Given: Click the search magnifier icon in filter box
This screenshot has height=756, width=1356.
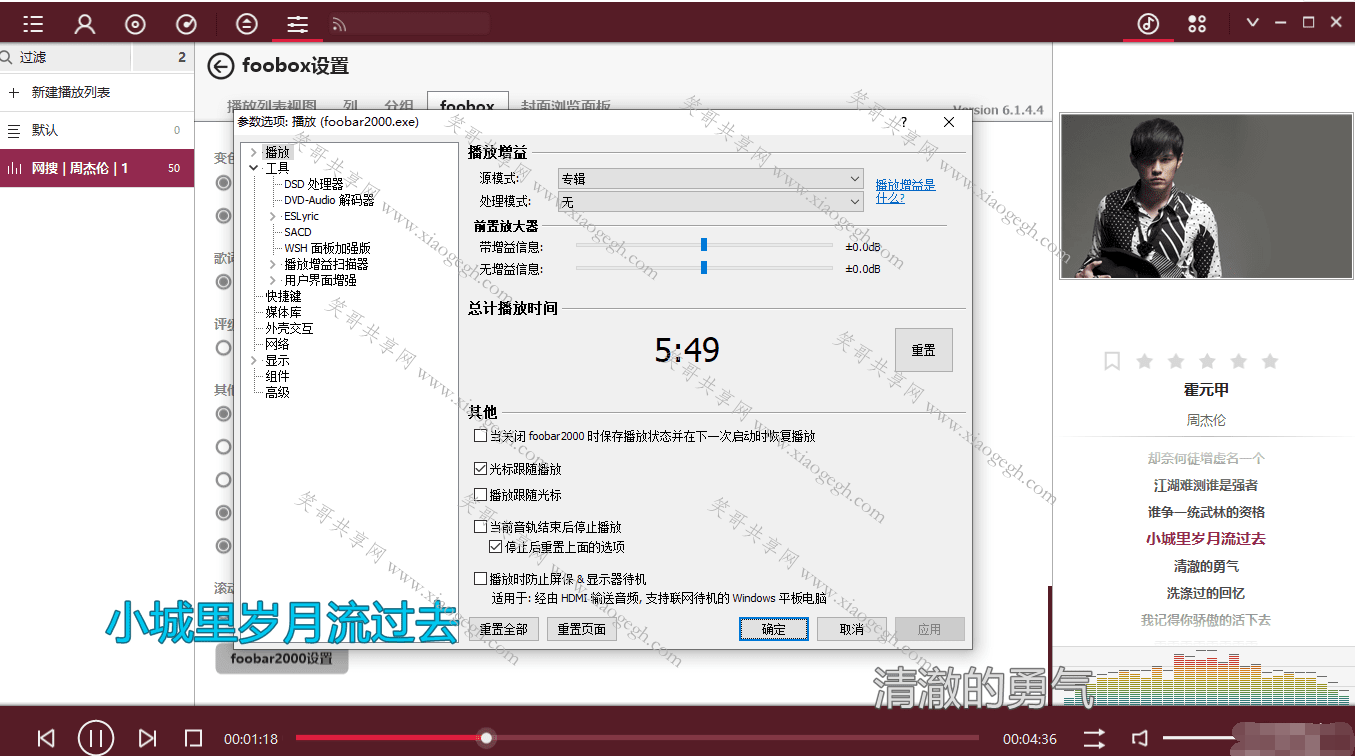Looking at the screenshot, I should 8,58.
